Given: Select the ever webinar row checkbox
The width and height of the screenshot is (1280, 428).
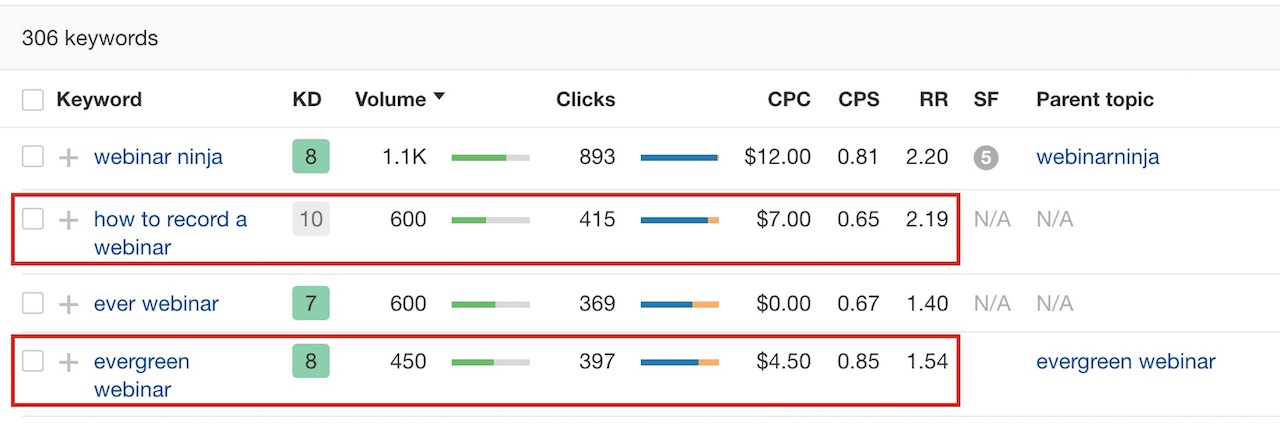Looking at the screenshot, I should pos(33,303).
